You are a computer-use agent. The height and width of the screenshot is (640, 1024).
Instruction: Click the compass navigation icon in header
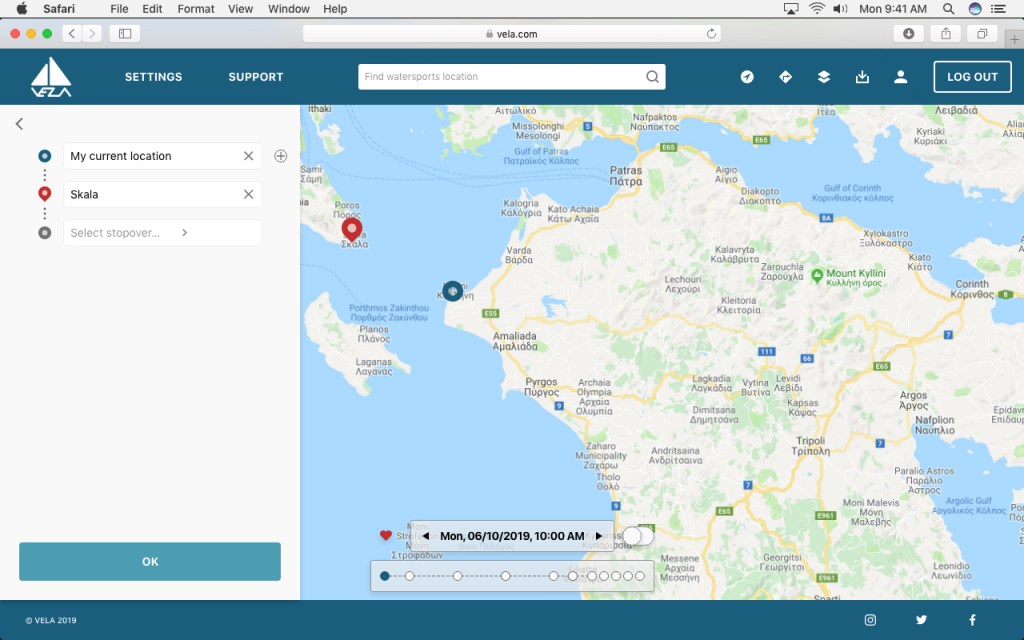click(x=747, y=77)
